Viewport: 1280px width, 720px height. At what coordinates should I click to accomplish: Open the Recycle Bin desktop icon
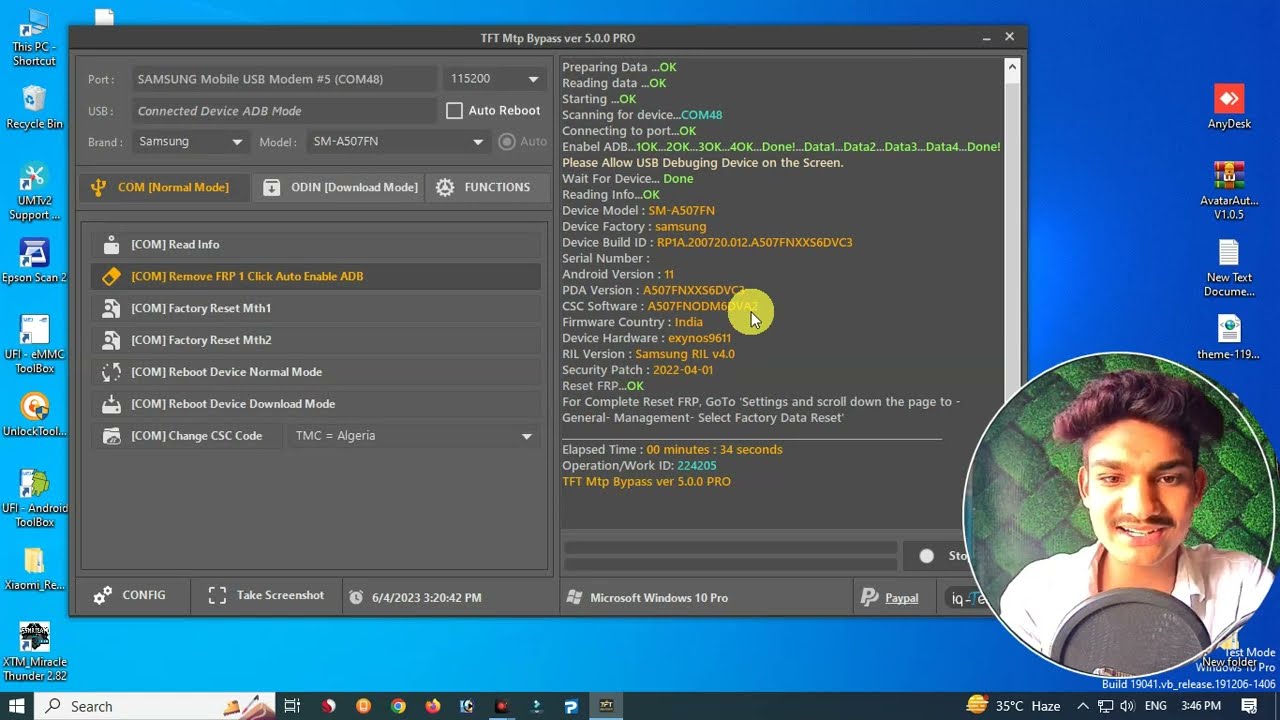(34, 107)
